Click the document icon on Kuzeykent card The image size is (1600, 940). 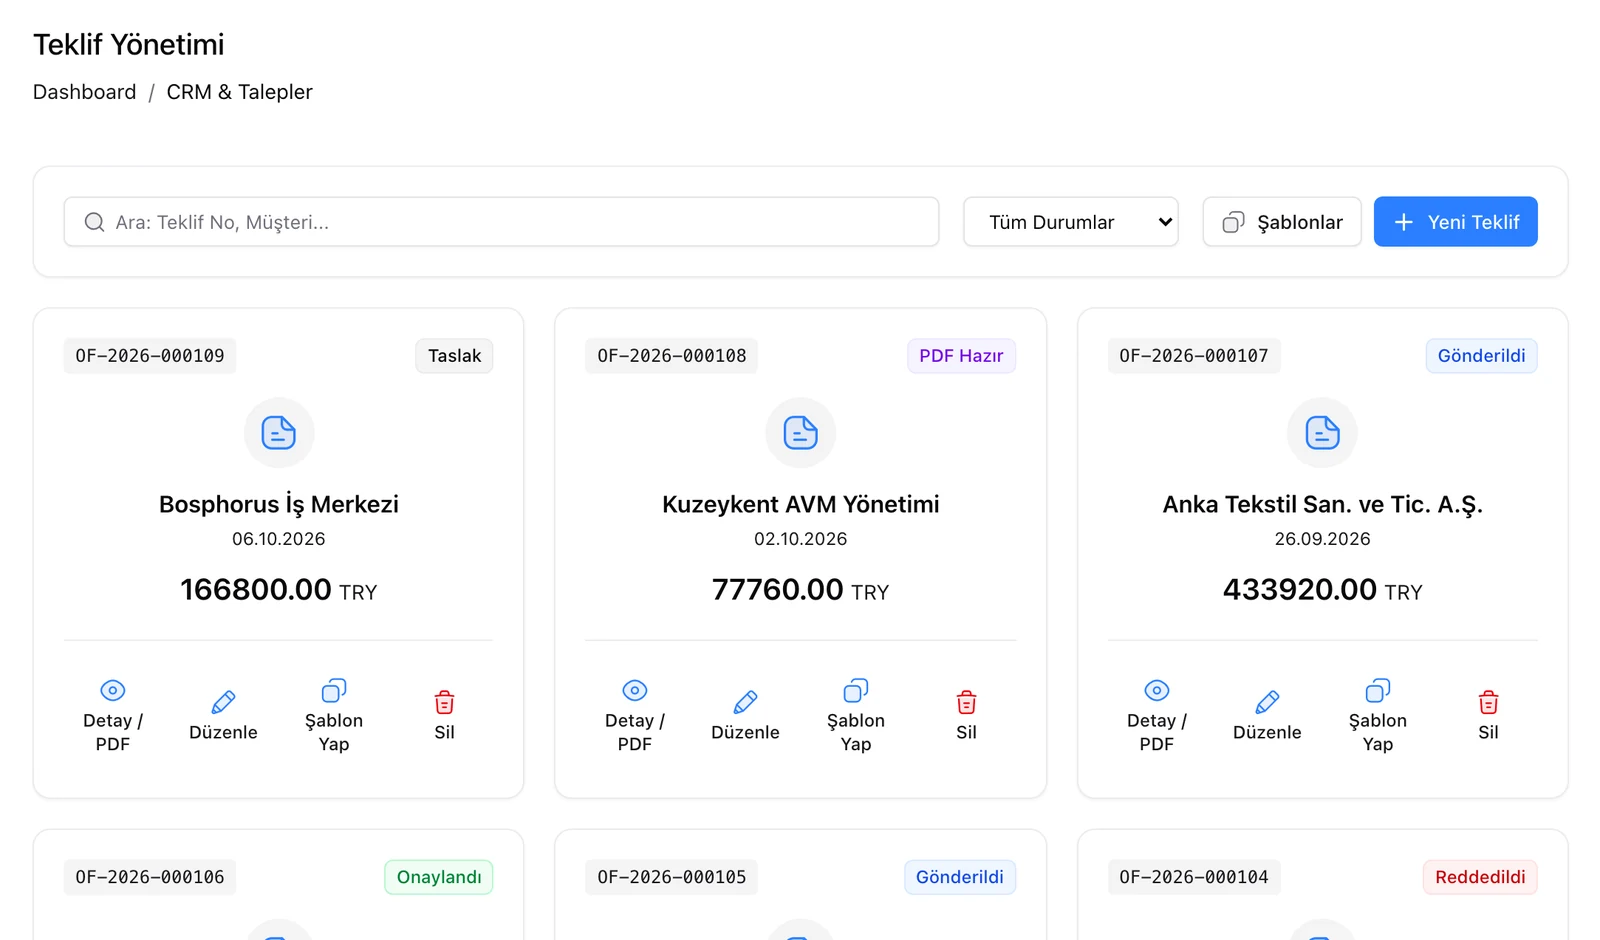pyautogui.click(x=801, y=433)
